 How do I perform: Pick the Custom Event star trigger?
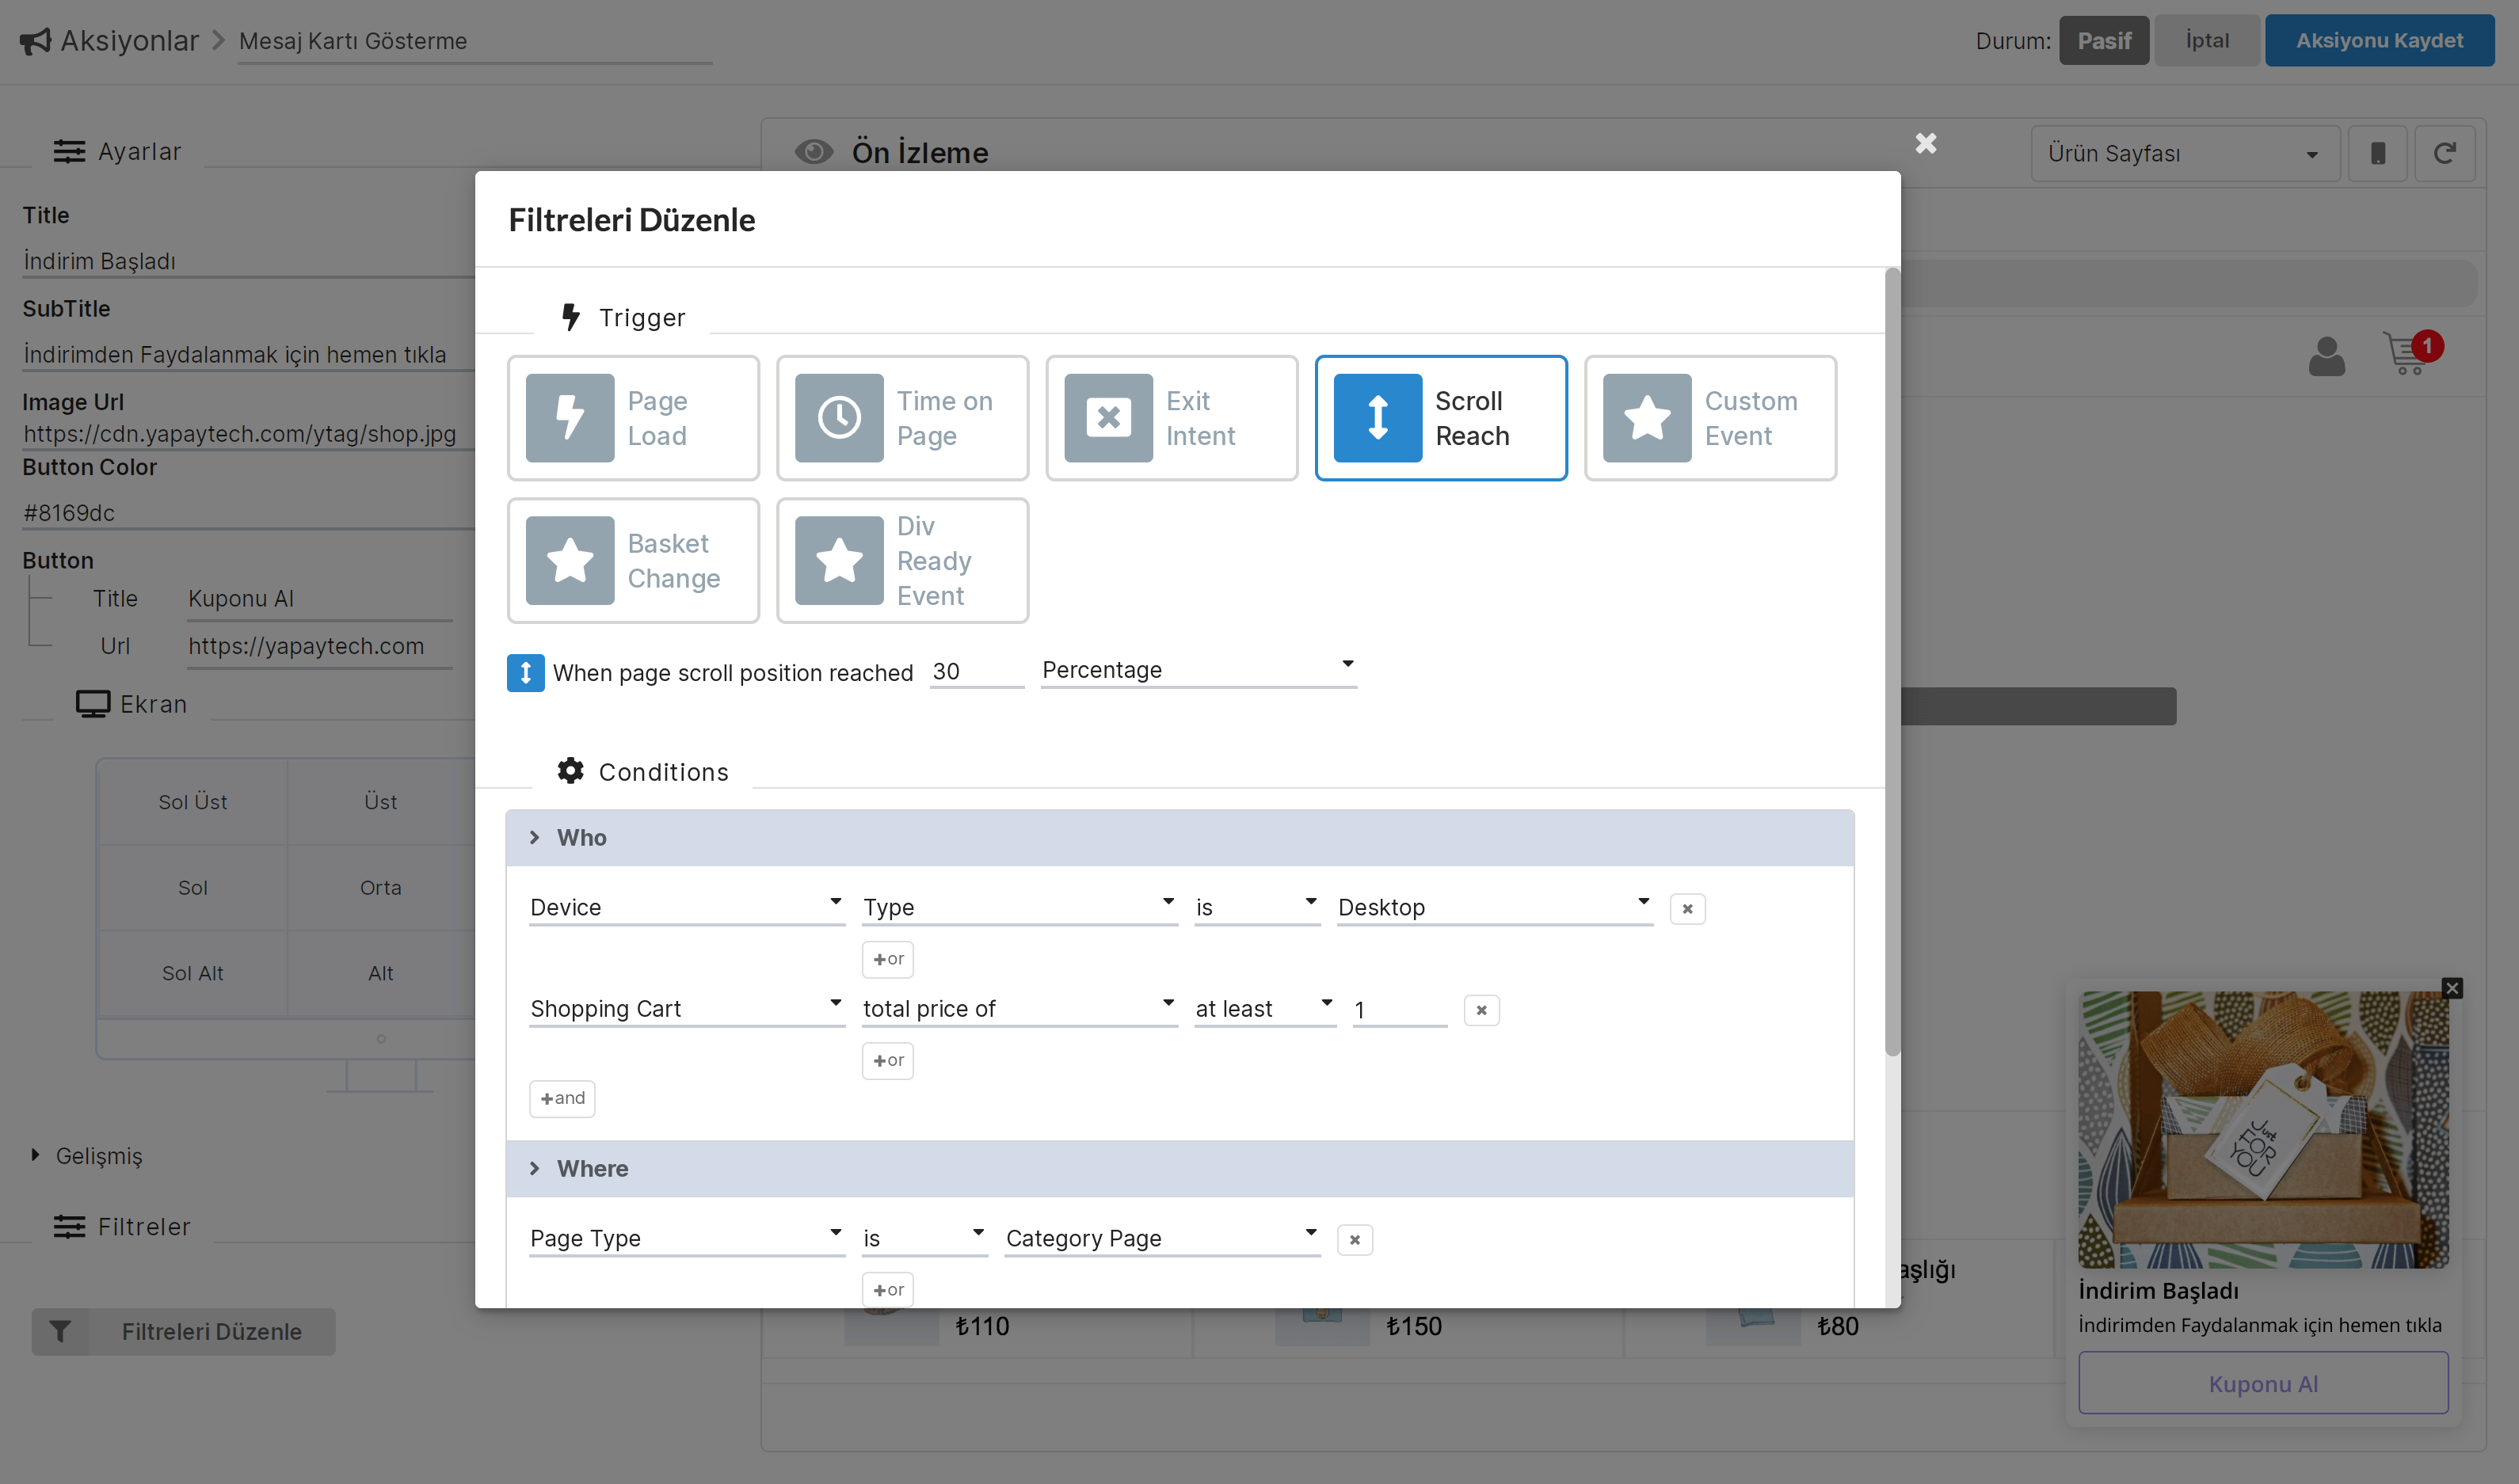click(x=1646, y=418)
